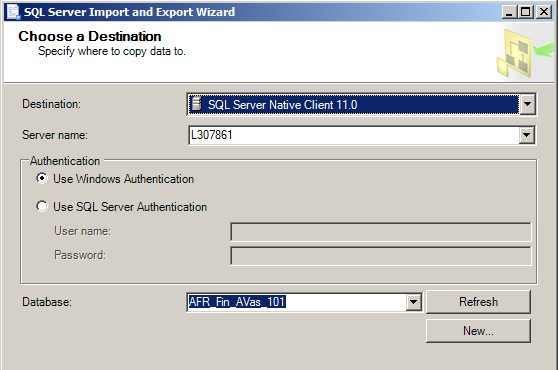Click the Choose a Destination heading
This screenshot has width=558, height=370.
pos(90,36)
